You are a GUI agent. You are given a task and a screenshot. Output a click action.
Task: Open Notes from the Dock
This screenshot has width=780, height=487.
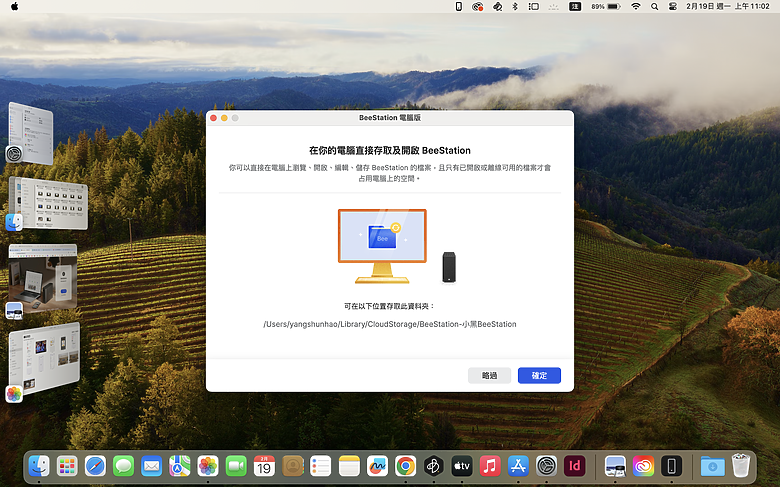pos(349,466)
